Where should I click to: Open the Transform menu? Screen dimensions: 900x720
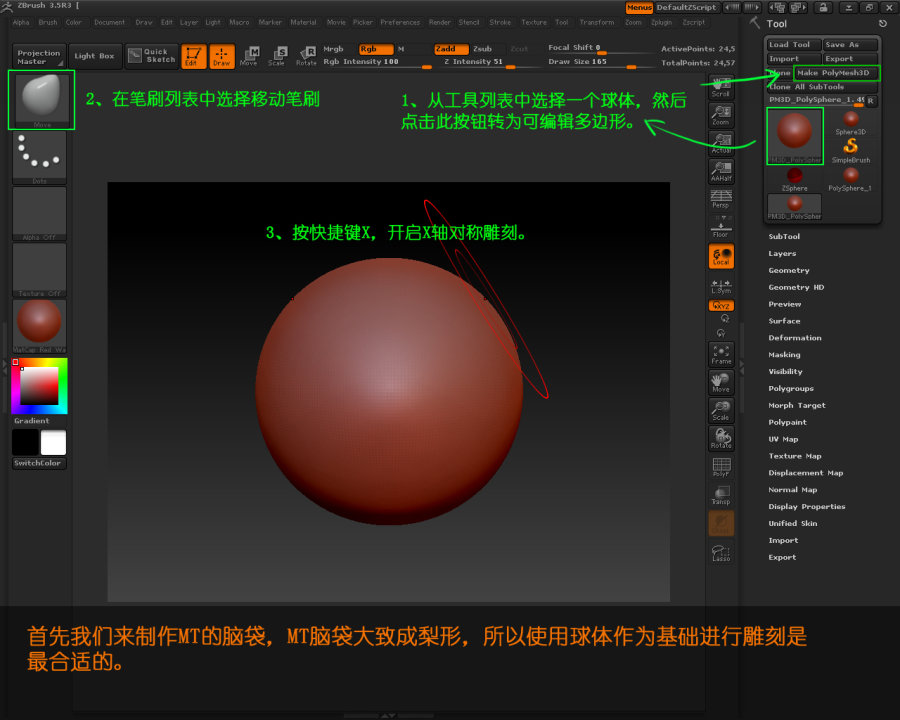pyautogui.click(x=596, y=22)
